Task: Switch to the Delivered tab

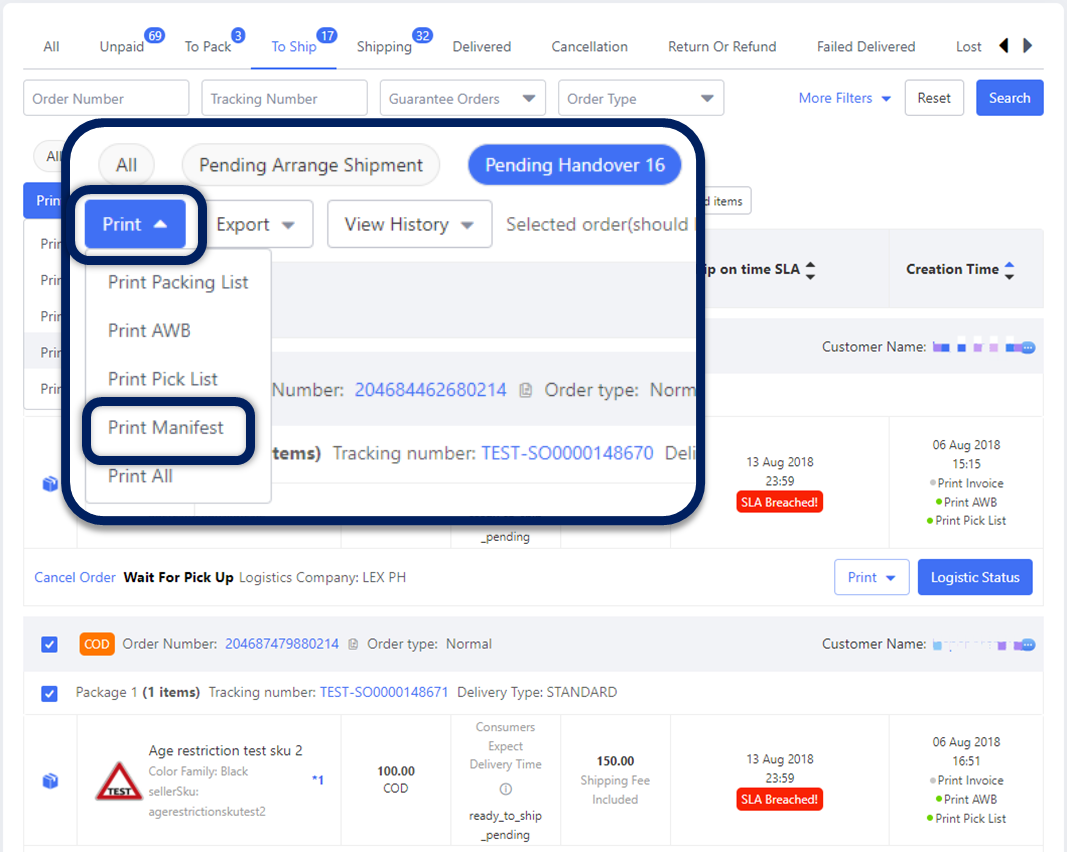Action: [481, 46]
